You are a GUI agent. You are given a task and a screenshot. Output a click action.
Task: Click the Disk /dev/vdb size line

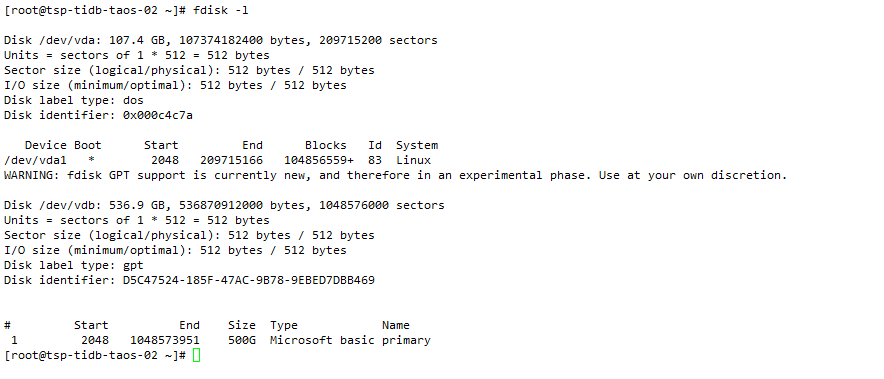pos(224,205)
